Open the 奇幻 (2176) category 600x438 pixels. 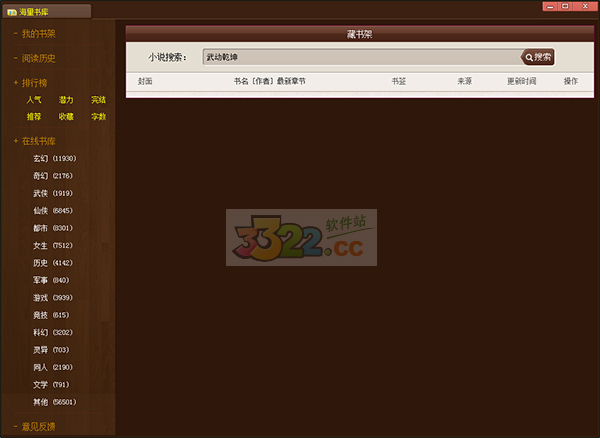(53, 176)
